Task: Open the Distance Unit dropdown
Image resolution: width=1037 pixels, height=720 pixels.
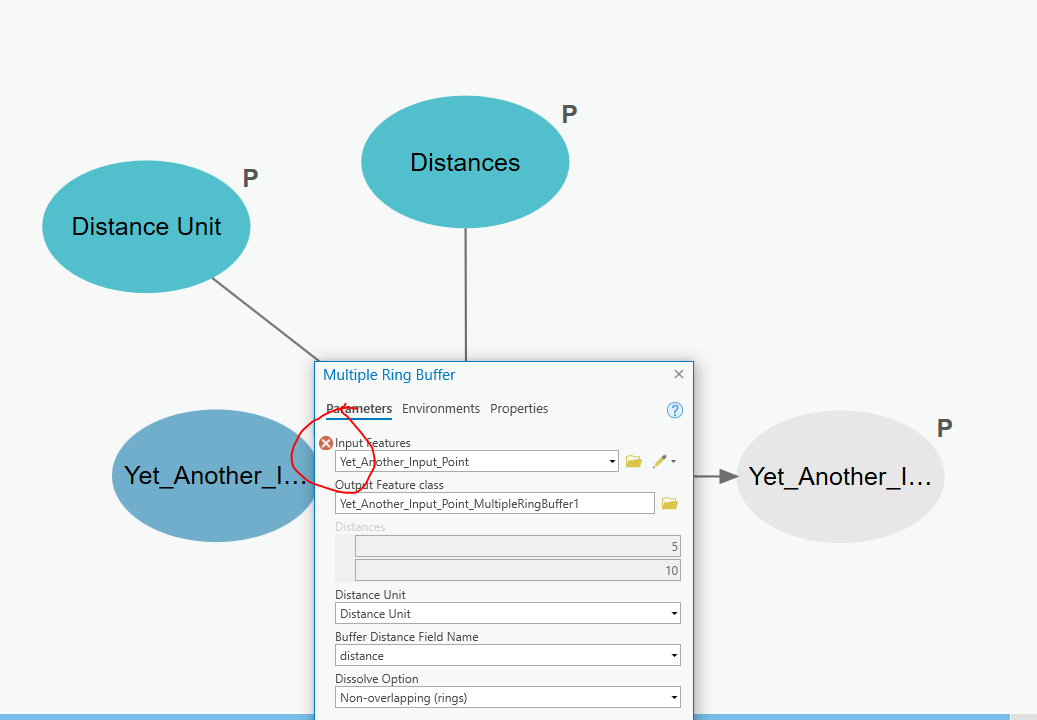Action: coord(671,613)
